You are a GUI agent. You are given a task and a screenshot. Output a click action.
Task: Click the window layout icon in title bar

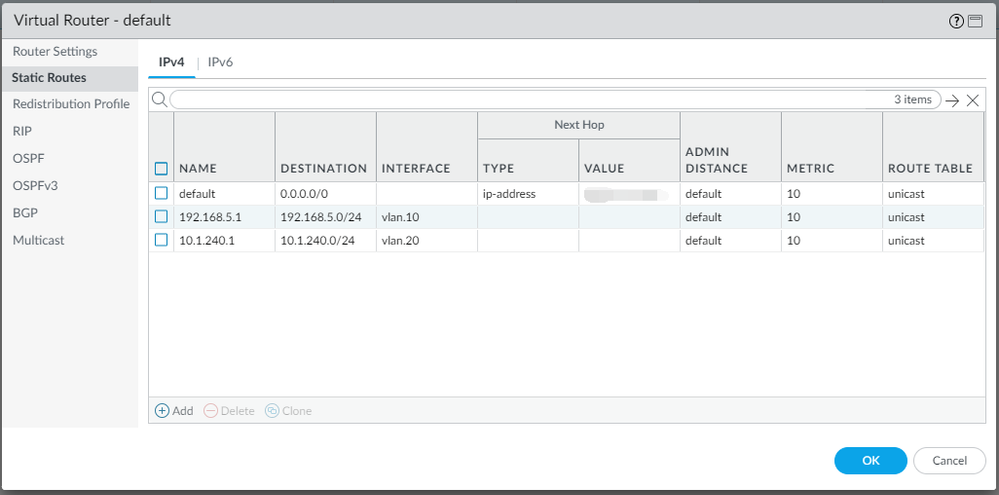[975, 21]
